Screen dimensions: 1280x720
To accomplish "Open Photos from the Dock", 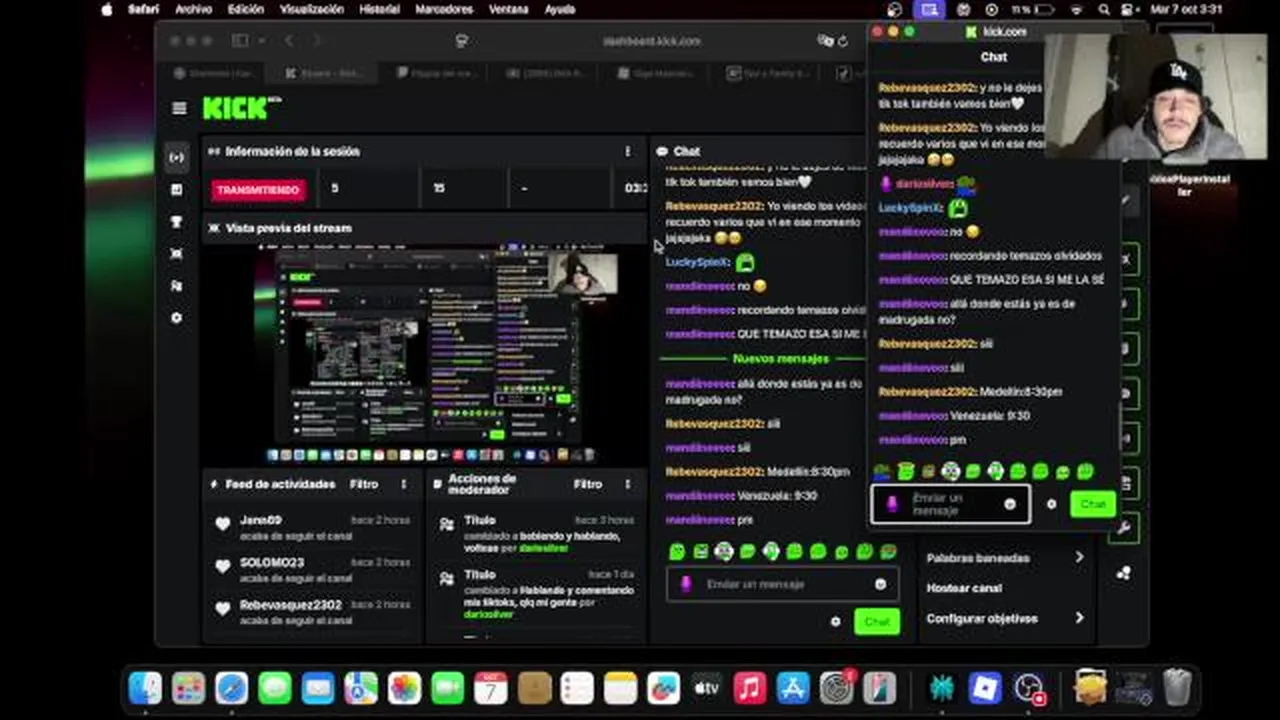I will pyautogui.click(x=404, y=688).
